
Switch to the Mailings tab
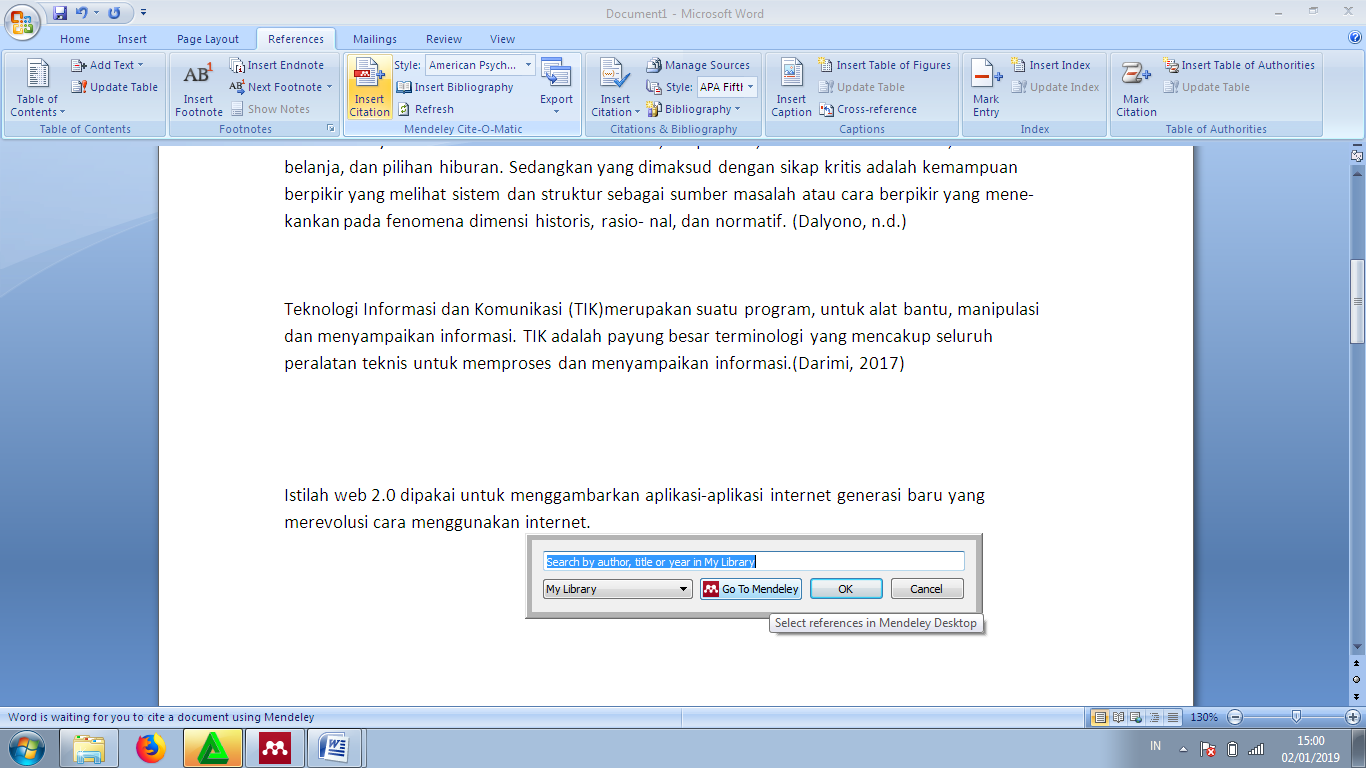click(x=374, y=39)
